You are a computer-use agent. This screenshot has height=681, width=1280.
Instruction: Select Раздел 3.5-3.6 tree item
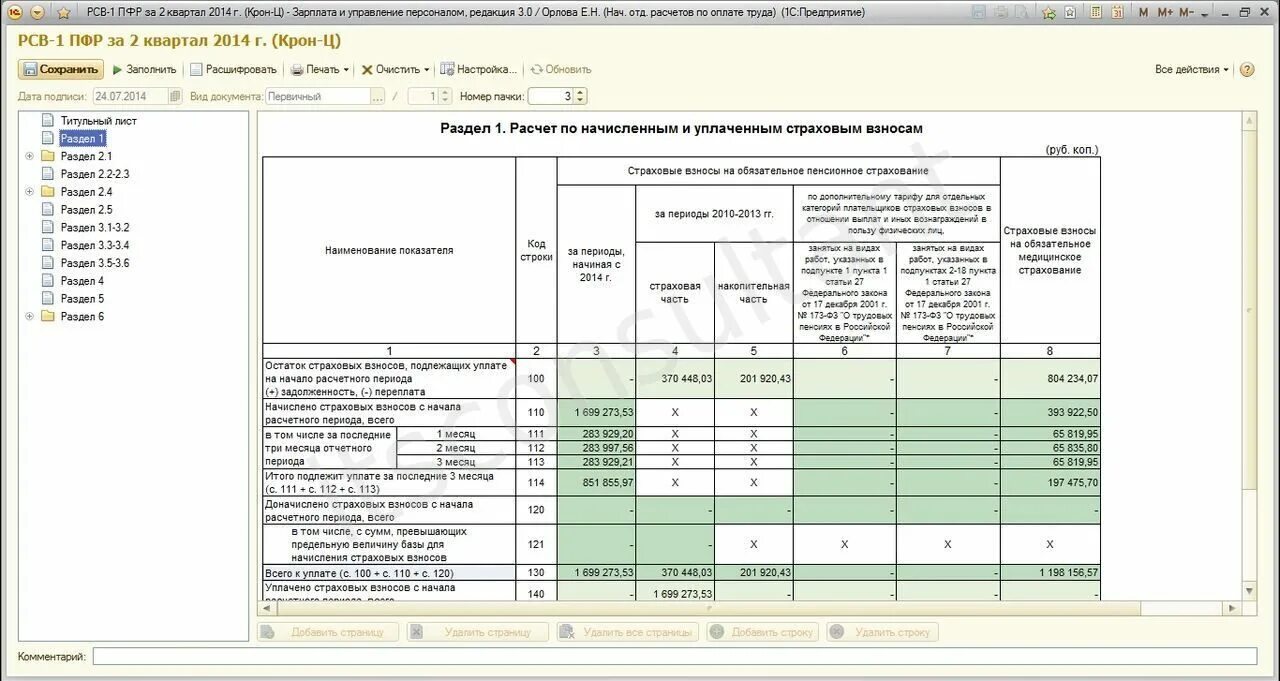pyautogui.click(x=95, y=263)
